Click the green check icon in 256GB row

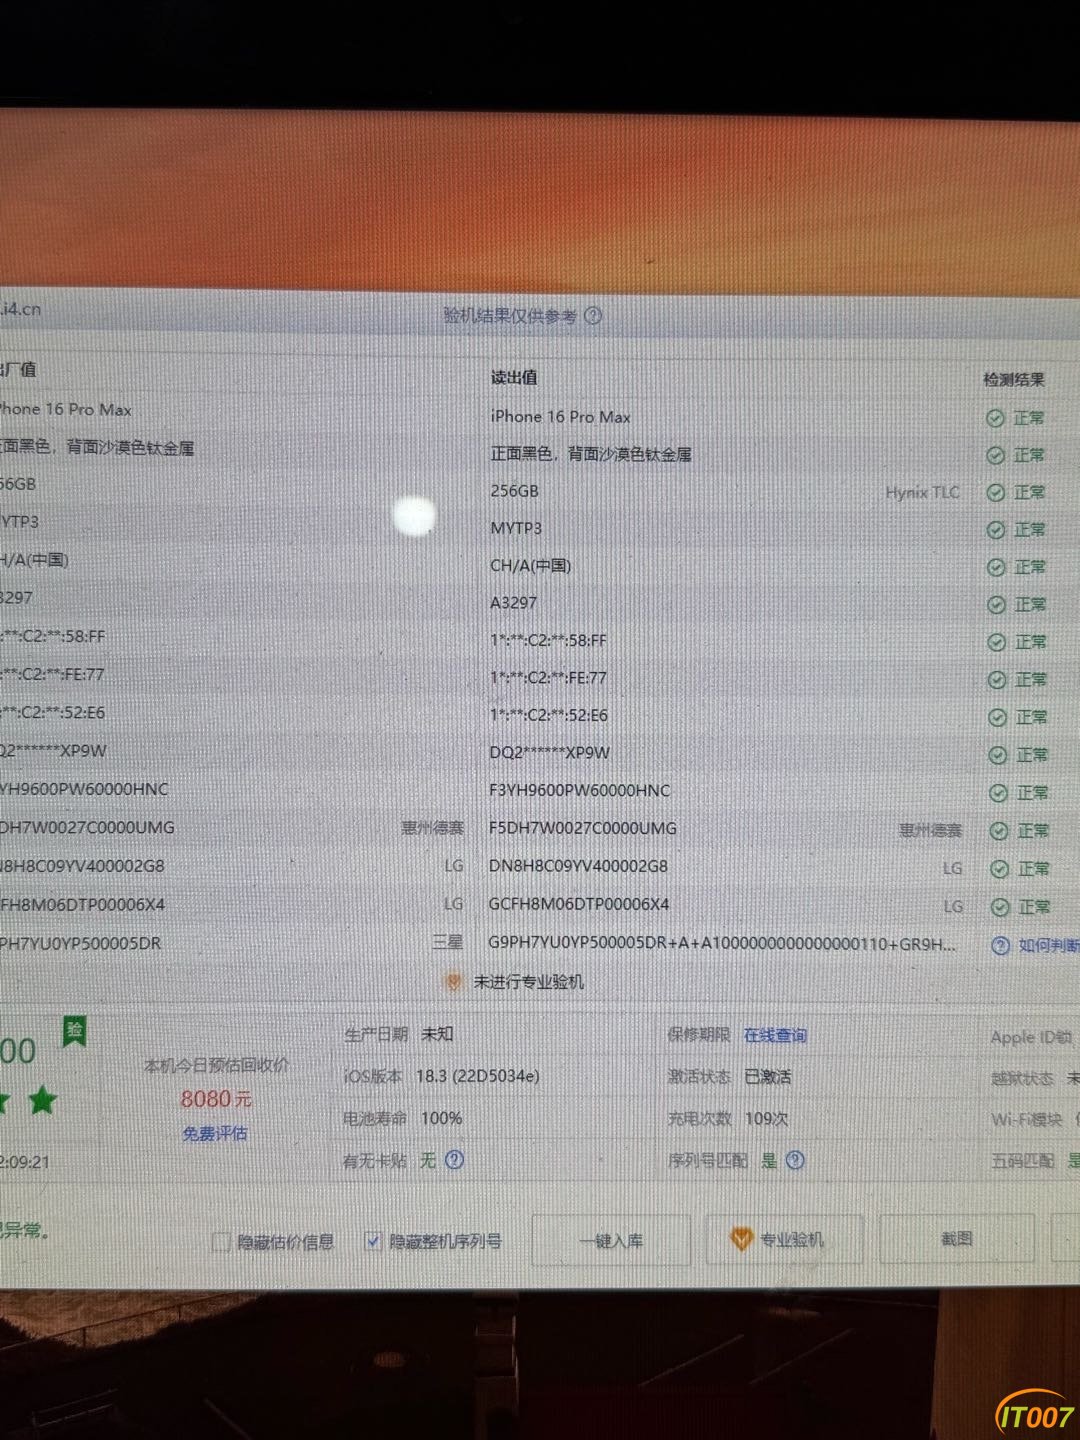995,492
